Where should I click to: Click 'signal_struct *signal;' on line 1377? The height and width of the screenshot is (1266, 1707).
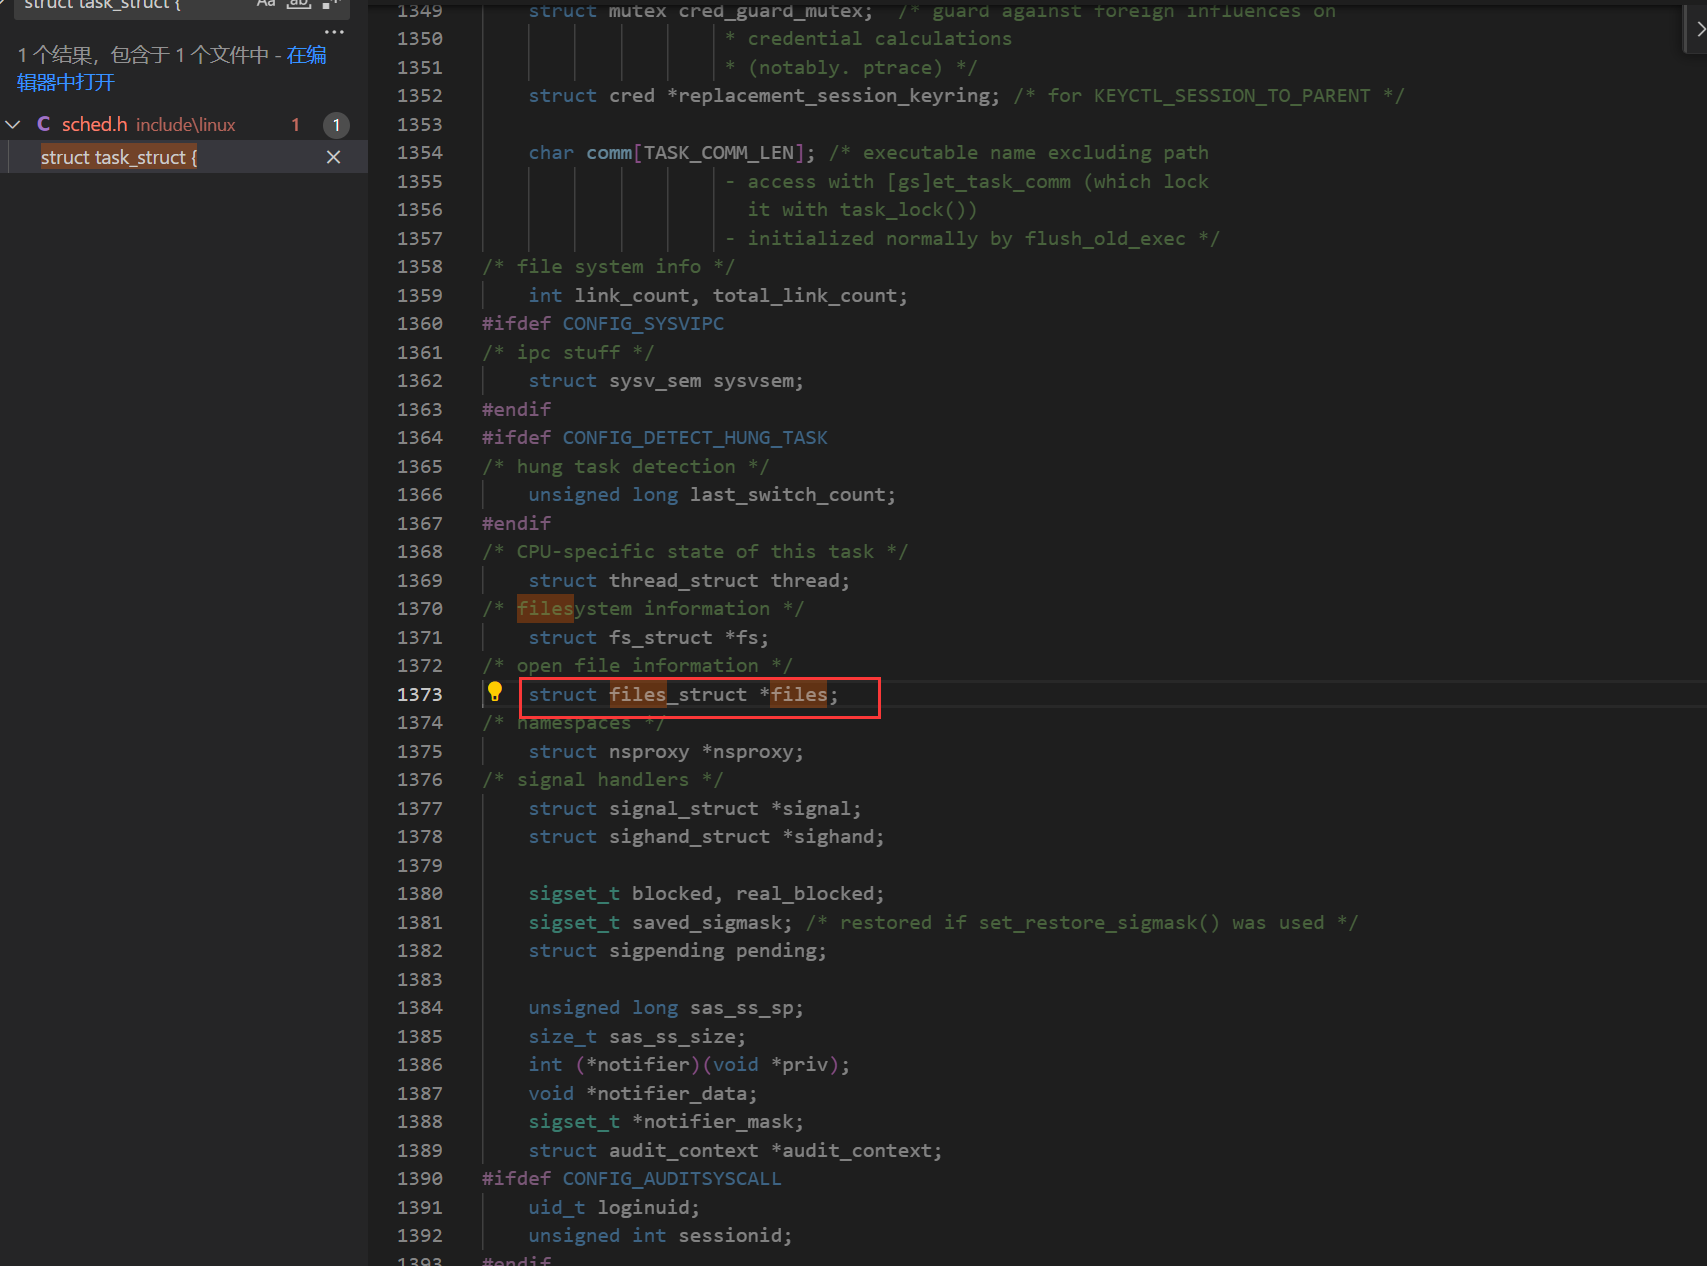pos(735,809)
